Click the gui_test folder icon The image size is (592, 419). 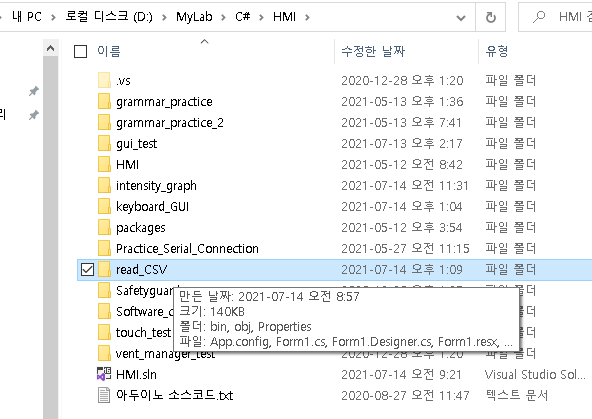point(104,143)
